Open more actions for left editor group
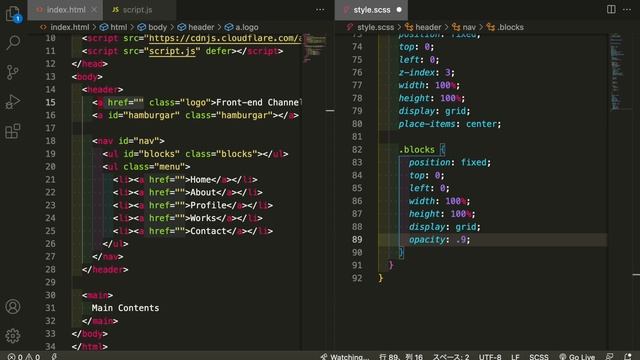 [x=320, y=9]
